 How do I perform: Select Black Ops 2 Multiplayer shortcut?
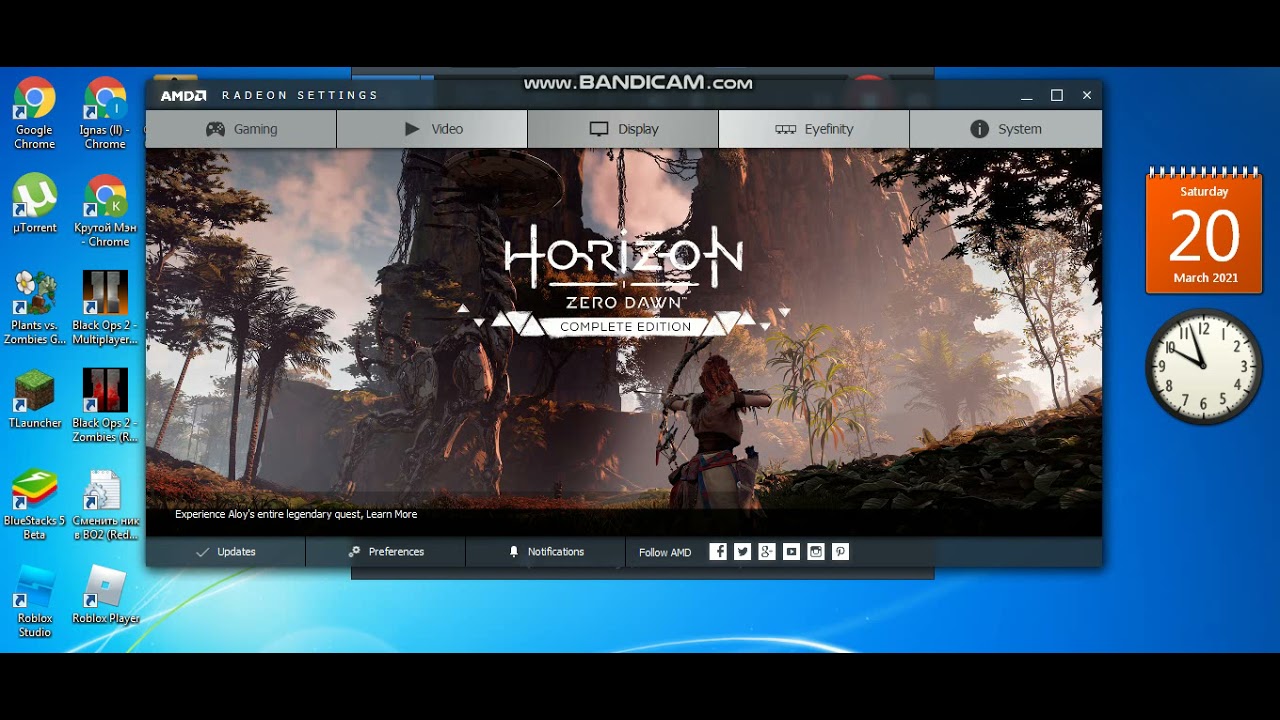[105, 308]
